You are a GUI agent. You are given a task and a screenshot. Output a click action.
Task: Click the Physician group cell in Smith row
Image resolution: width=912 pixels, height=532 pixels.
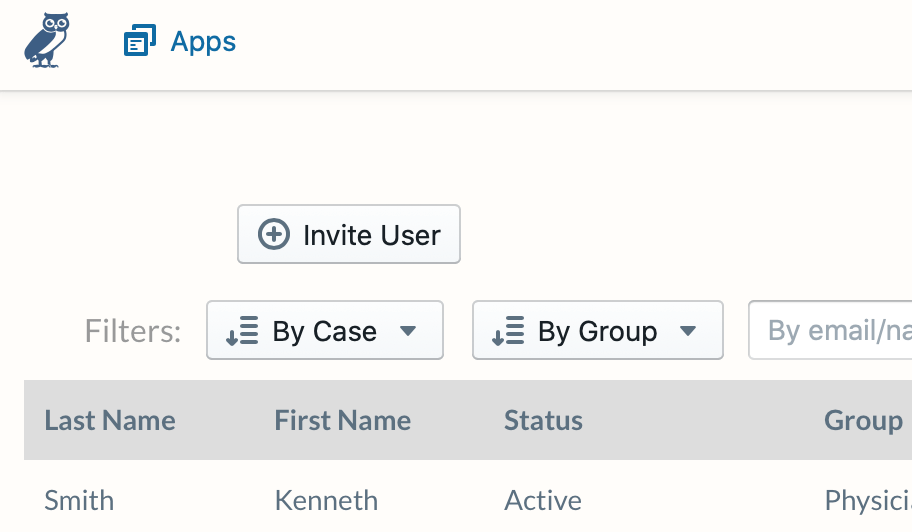[x=868, y=501]
